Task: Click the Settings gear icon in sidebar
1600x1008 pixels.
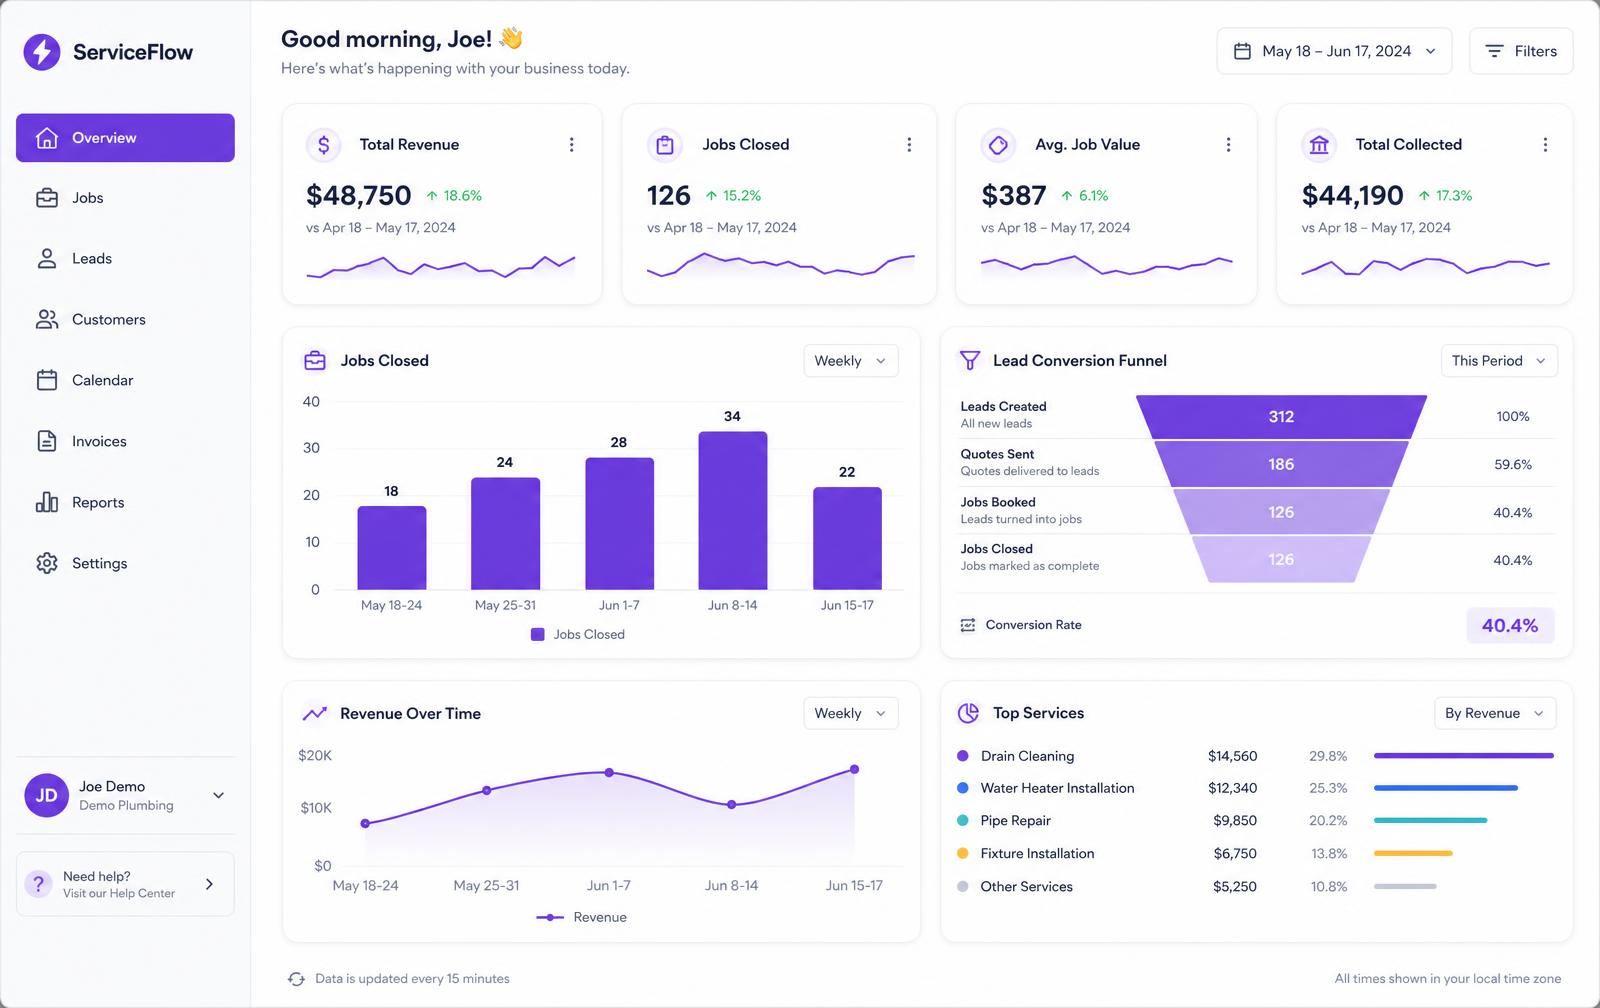Action: tap(47, 563)
